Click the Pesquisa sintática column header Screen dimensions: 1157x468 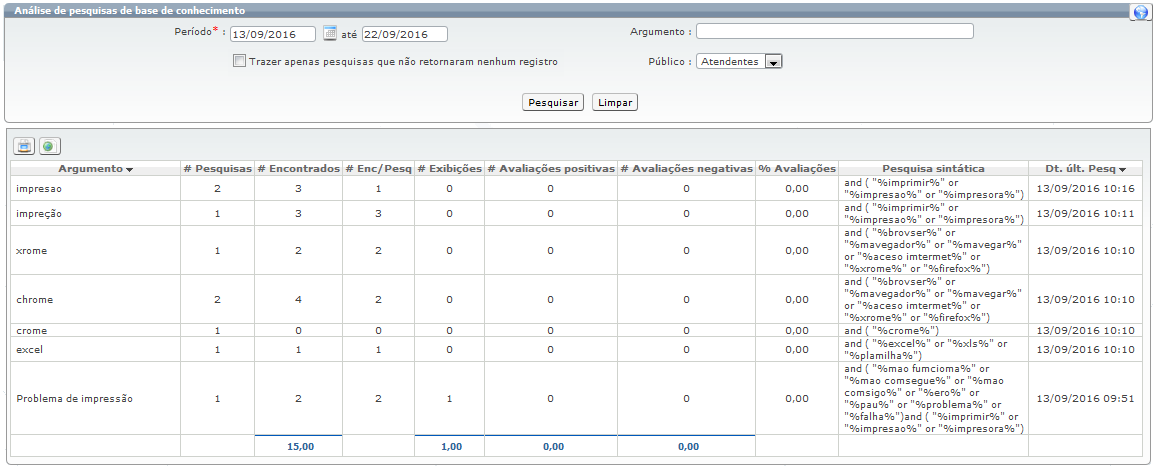click(933, 169)
